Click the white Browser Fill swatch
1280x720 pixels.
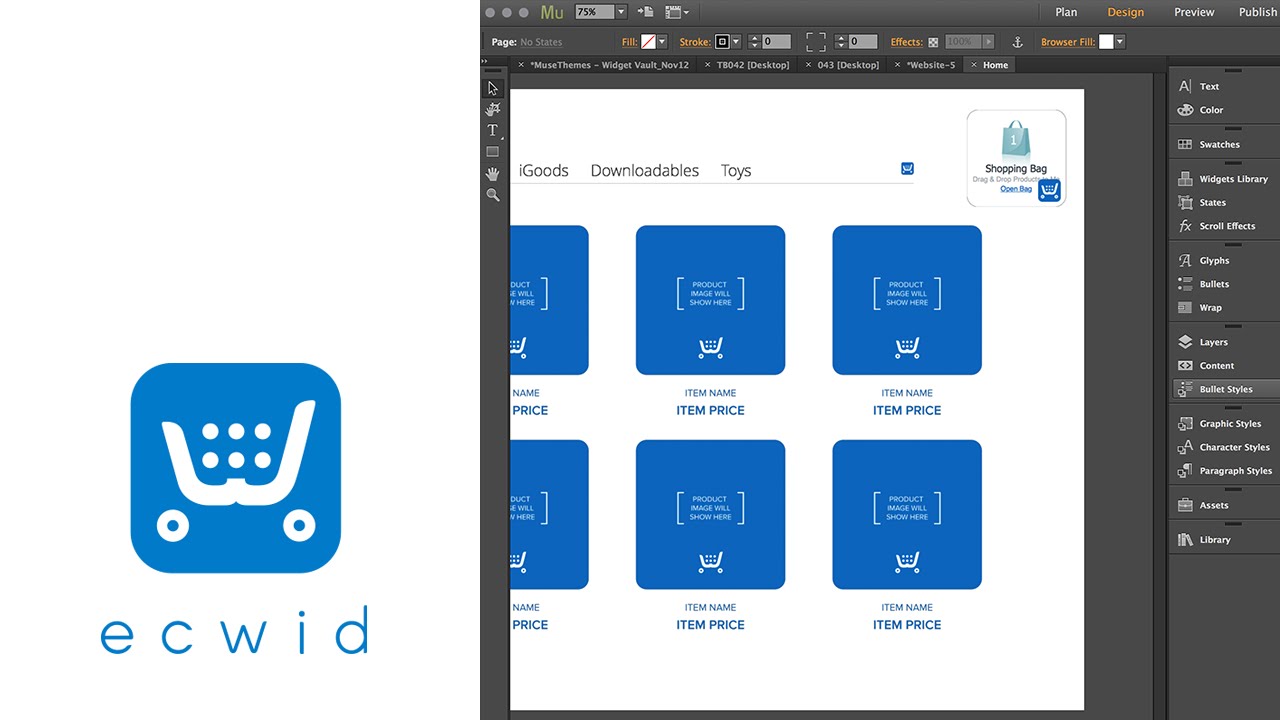(1106, 42)
